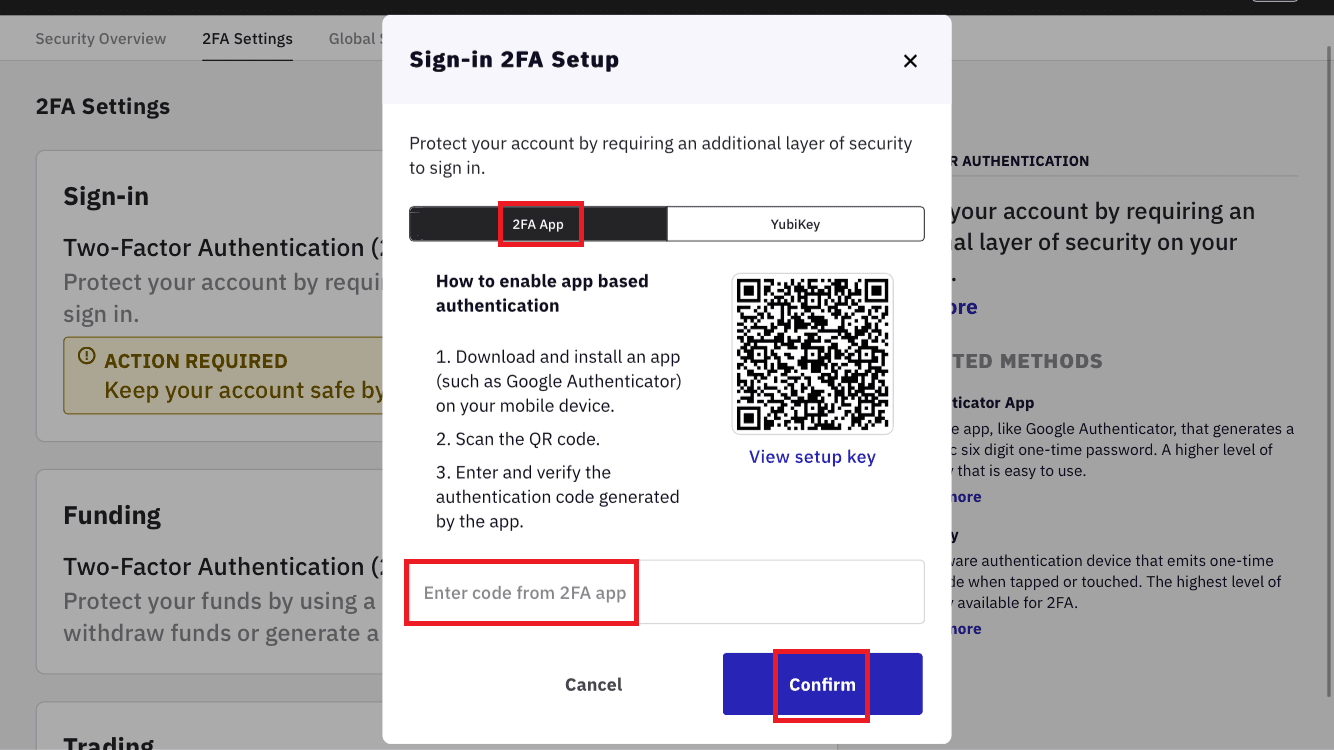Focus the 2FA app code field

click(665, 592)
